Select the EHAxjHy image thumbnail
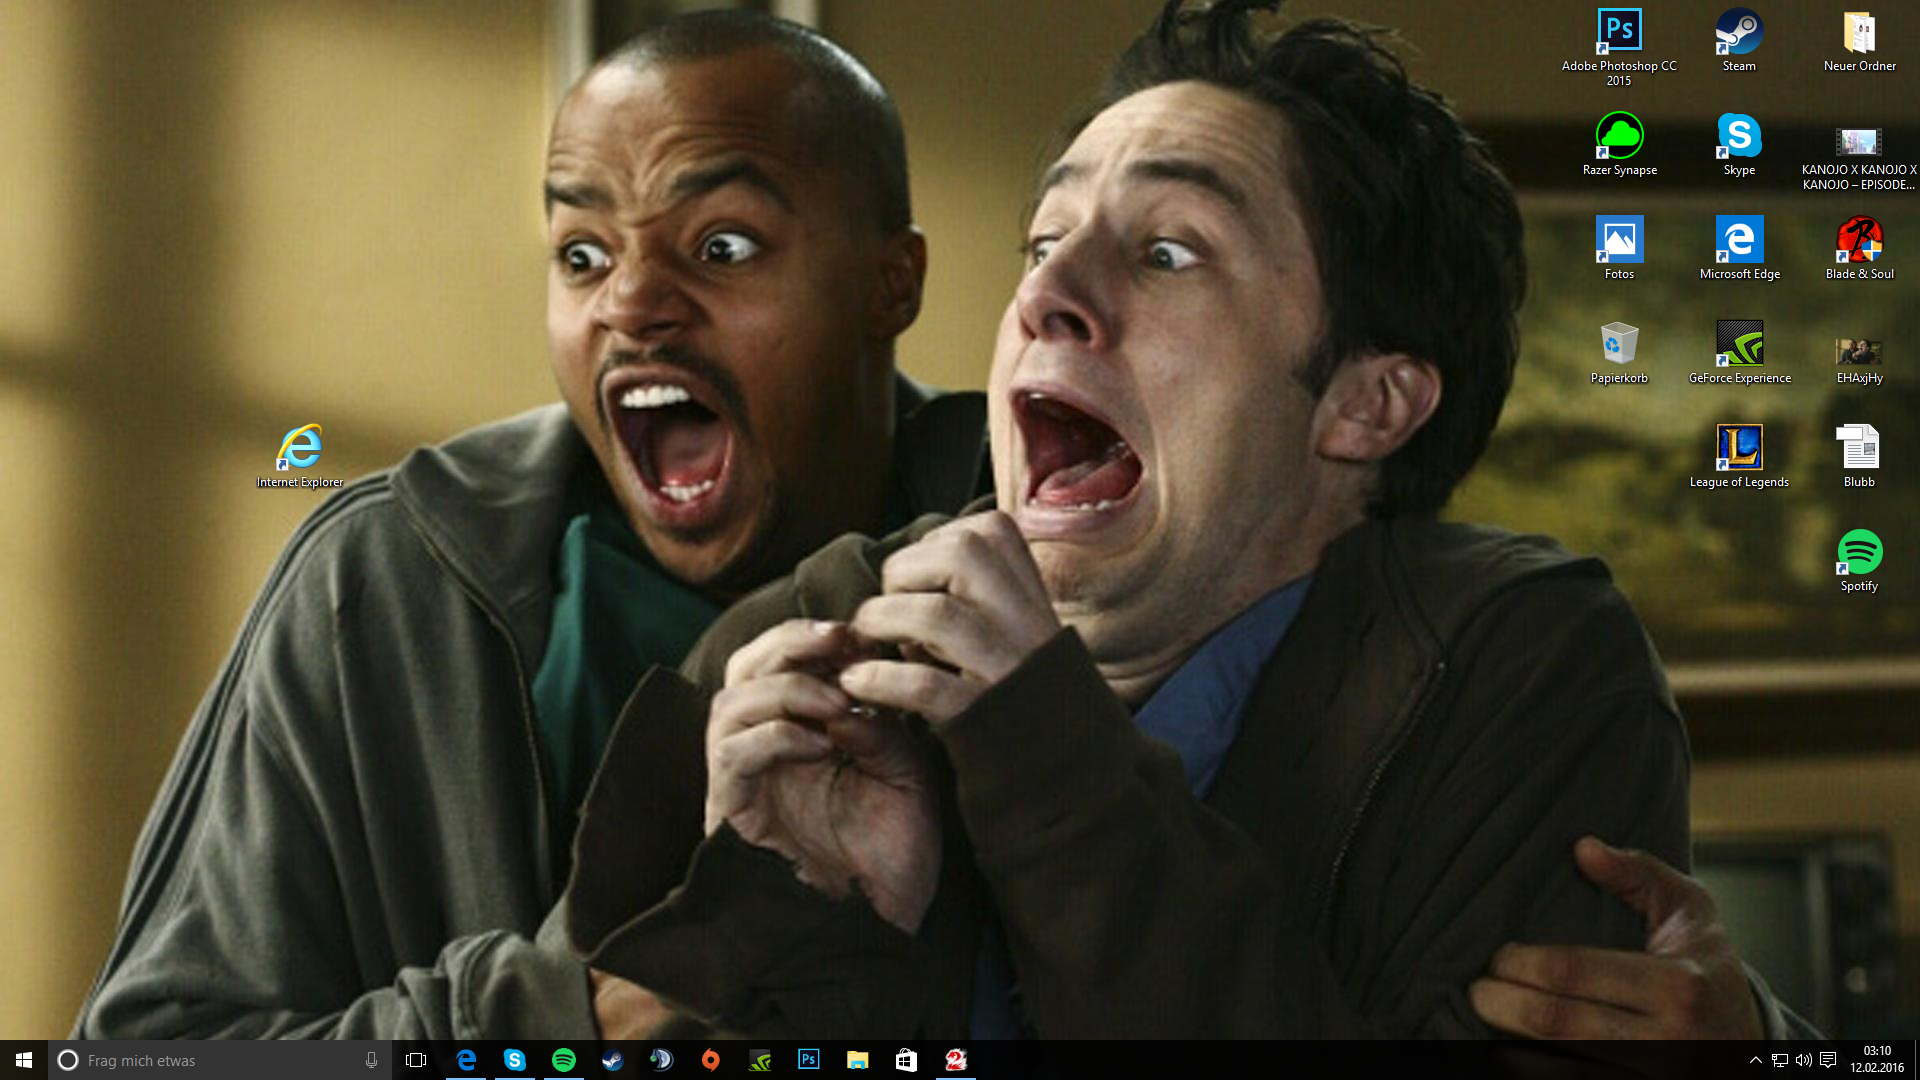 pyautogui.click(x=1859, y=351)
